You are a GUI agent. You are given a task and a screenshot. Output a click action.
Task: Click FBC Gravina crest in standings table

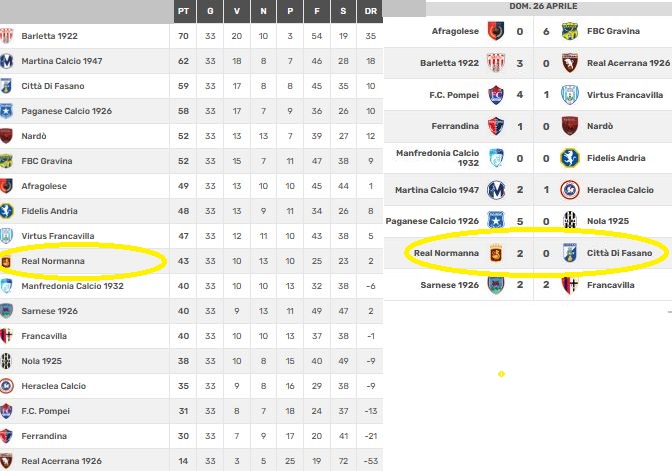pyautogui.click(x=6, y=161)
